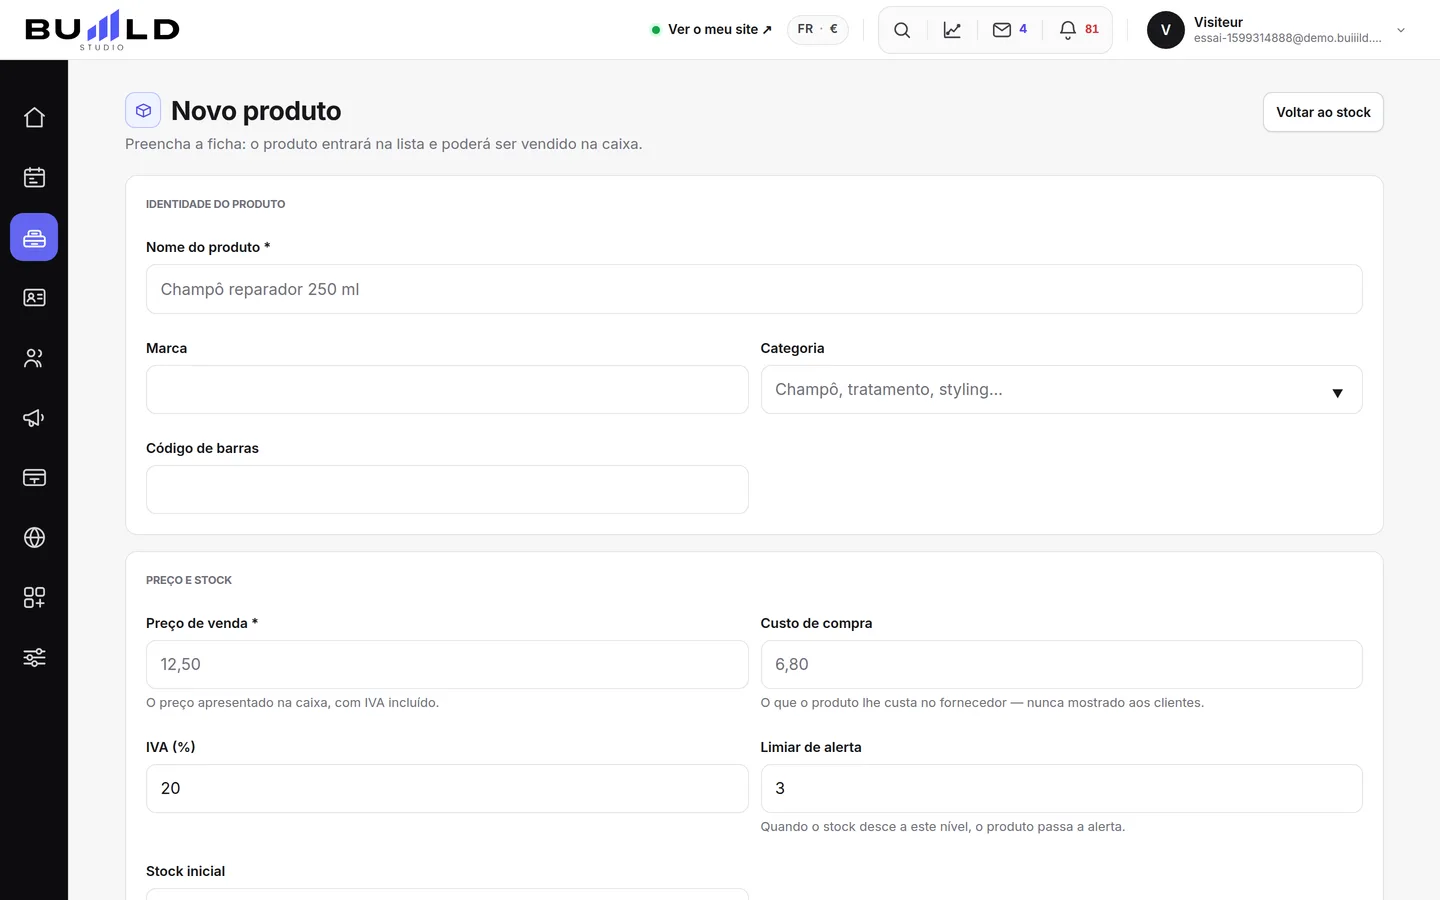Click the hint text about IVA incluído

(x=292, y=703)
